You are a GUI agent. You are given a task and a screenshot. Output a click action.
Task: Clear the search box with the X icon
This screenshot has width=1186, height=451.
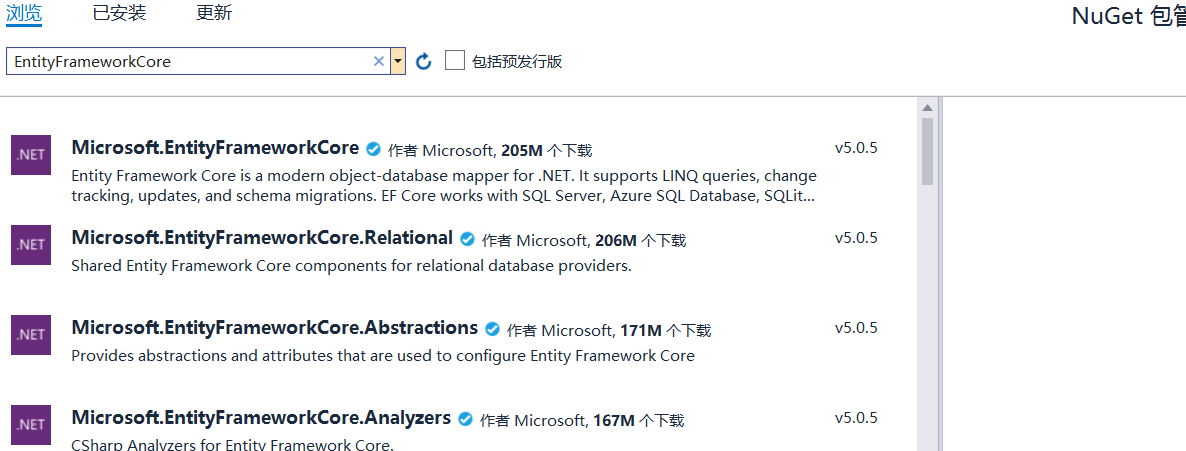[379, 61]
